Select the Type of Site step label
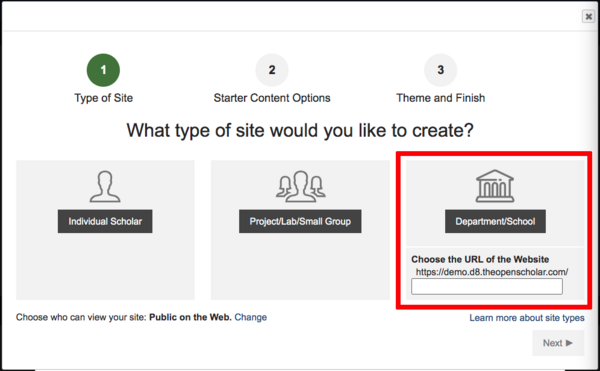This screenshot has height=371, width=600. click(104, 98)
